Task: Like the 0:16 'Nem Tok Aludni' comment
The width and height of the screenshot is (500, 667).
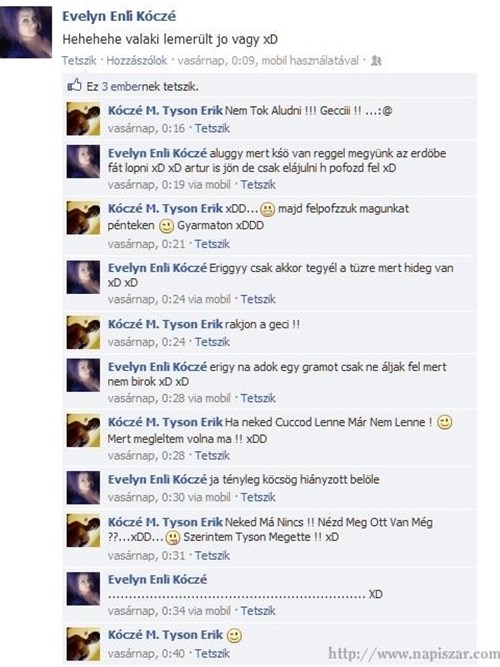Action: pyautogui.click(x=212, y=128)
